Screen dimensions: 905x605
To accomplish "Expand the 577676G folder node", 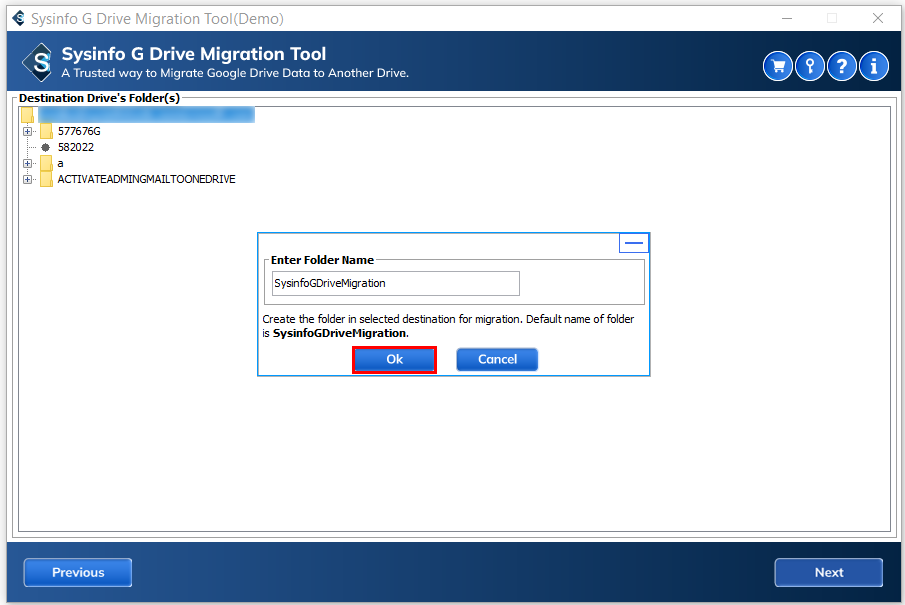I will click(27, 132).
